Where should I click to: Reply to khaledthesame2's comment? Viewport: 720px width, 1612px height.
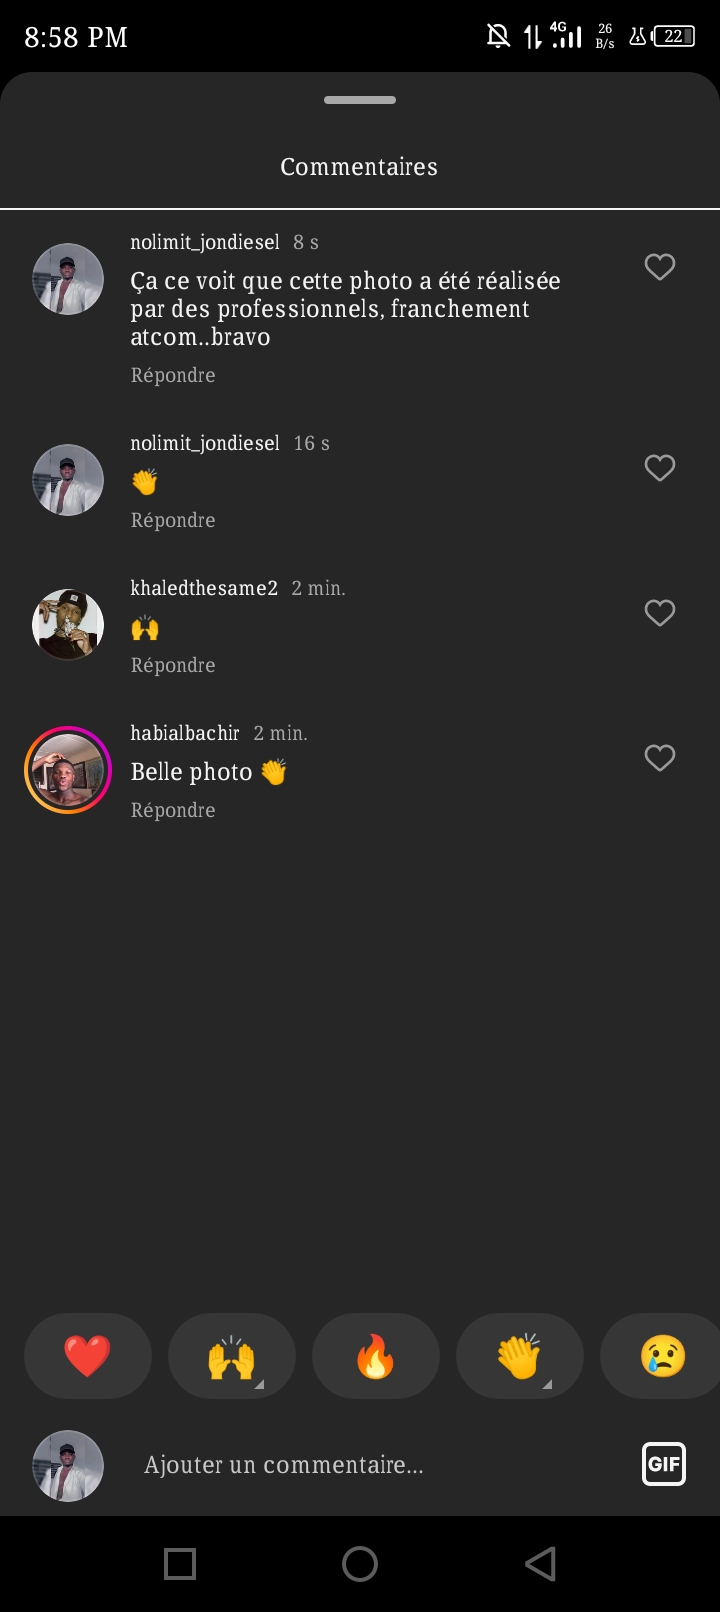[x=173, y=665]
